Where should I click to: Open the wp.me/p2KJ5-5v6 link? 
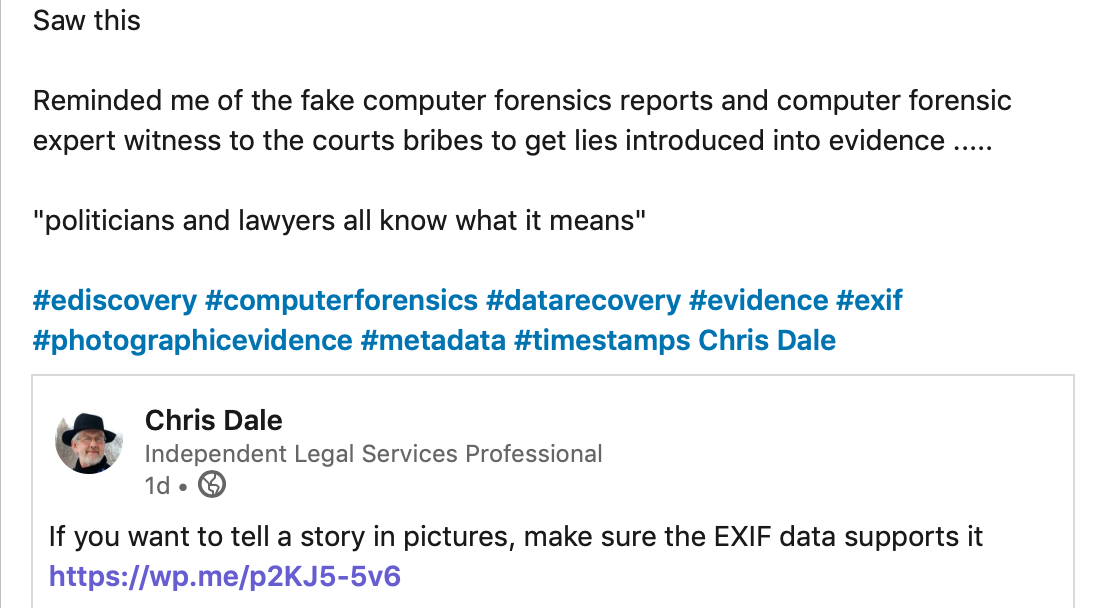point(225,577)
